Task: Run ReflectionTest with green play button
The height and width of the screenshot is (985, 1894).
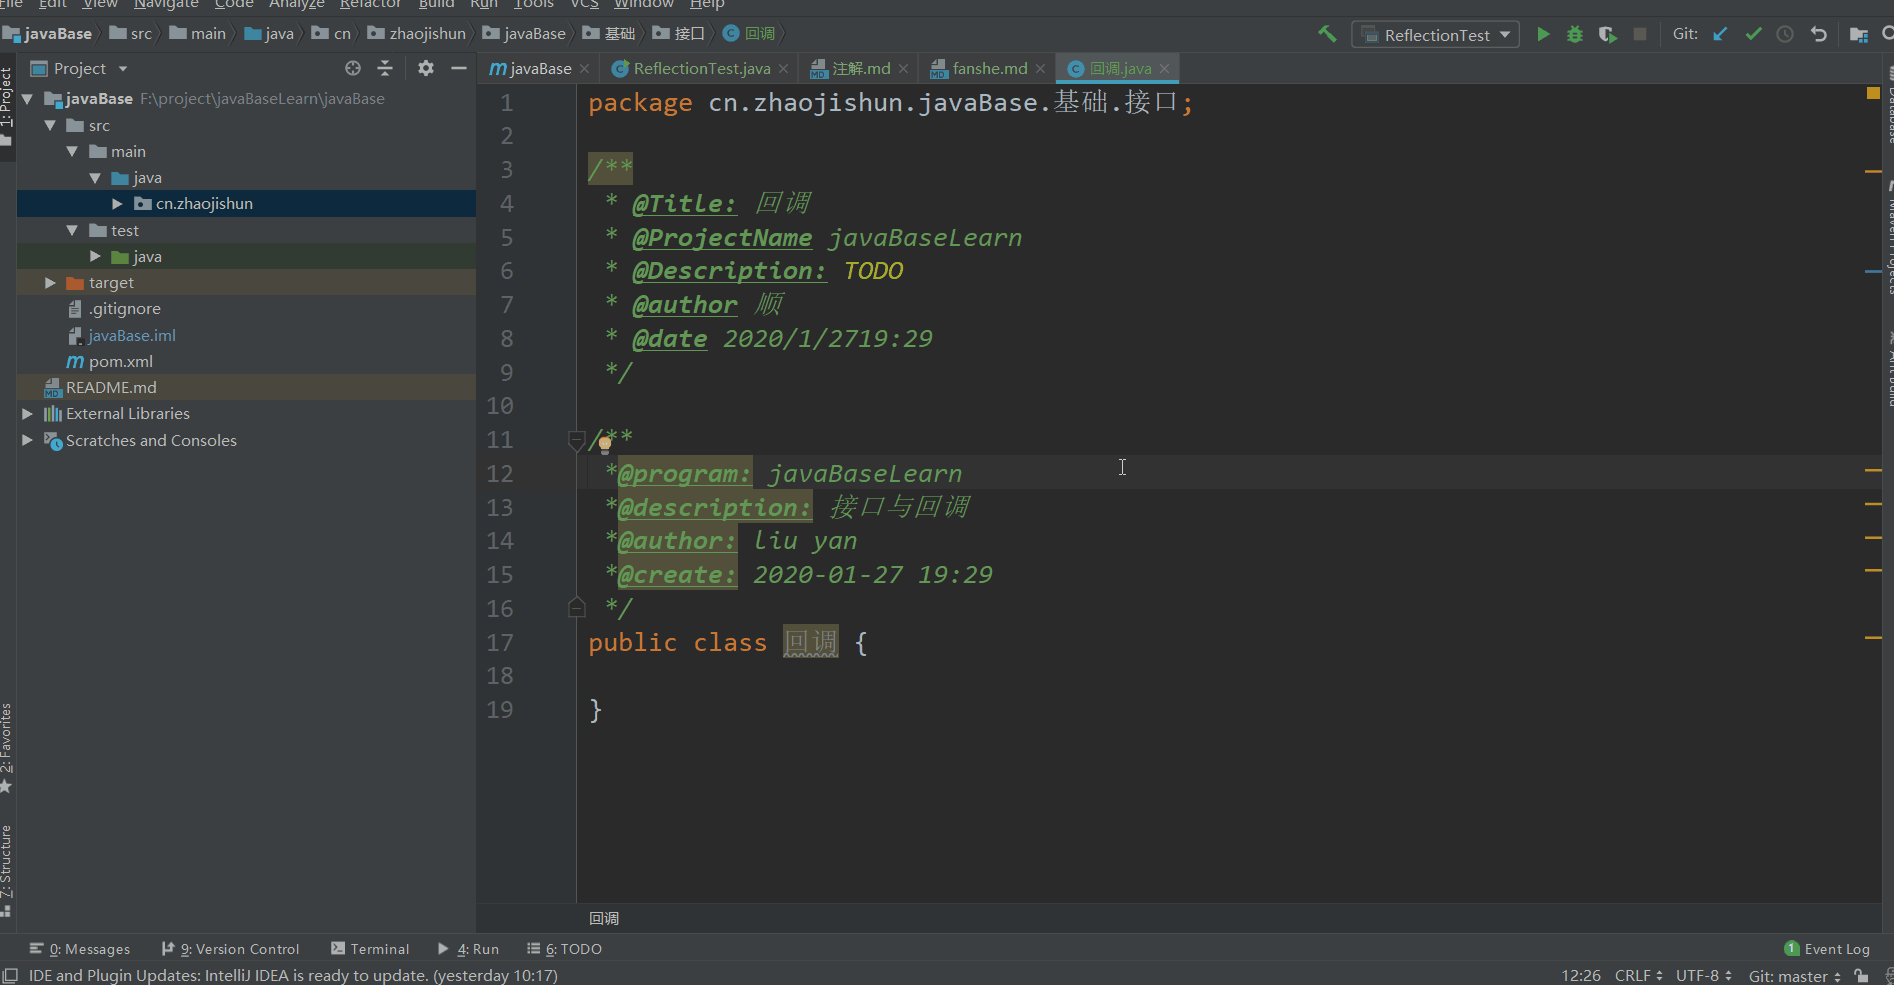Action: pyautogui.click(x=1543, y=34)
